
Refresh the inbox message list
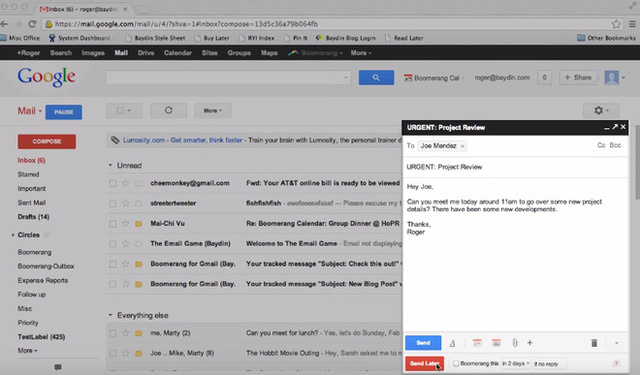[168, 111]
